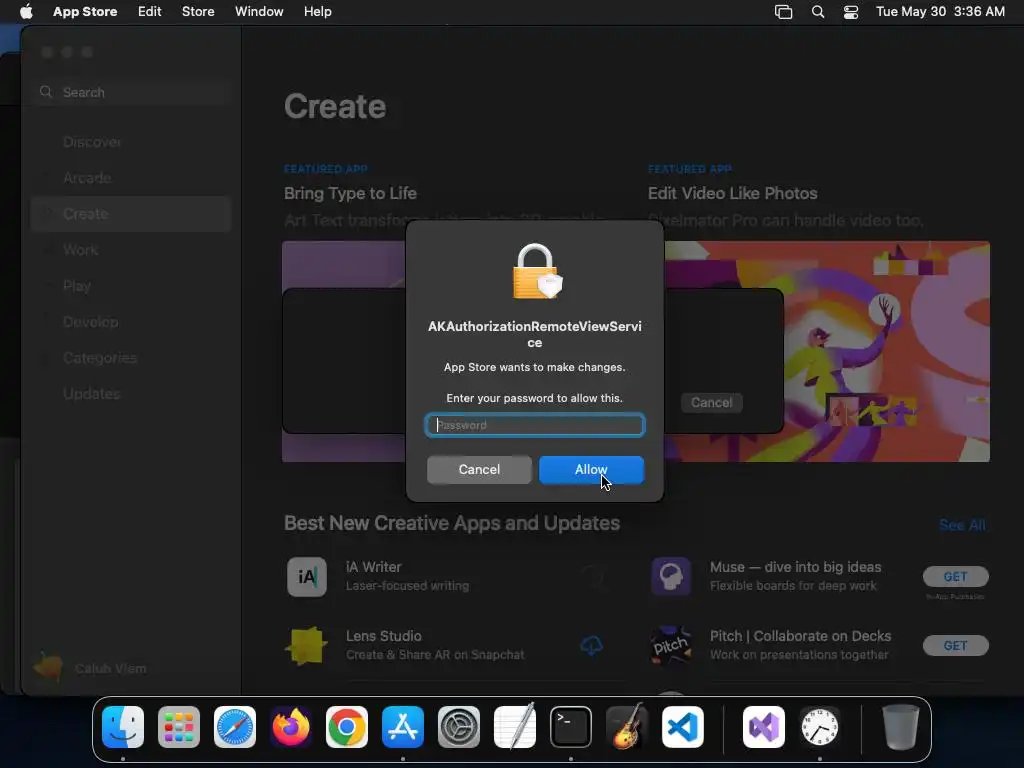Image resolution: width=1024 pixels, height=768 pixels.
Task: Select Categories in the sidebar
Action: (x=131, y=357)
